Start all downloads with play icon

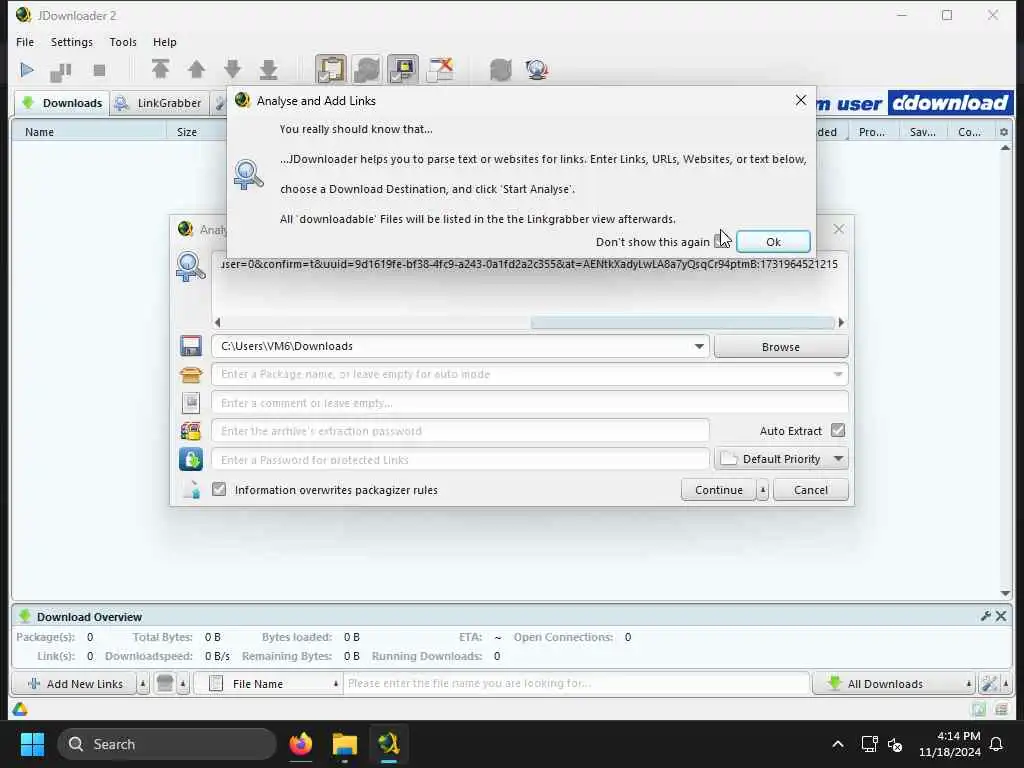click(27, 70)
